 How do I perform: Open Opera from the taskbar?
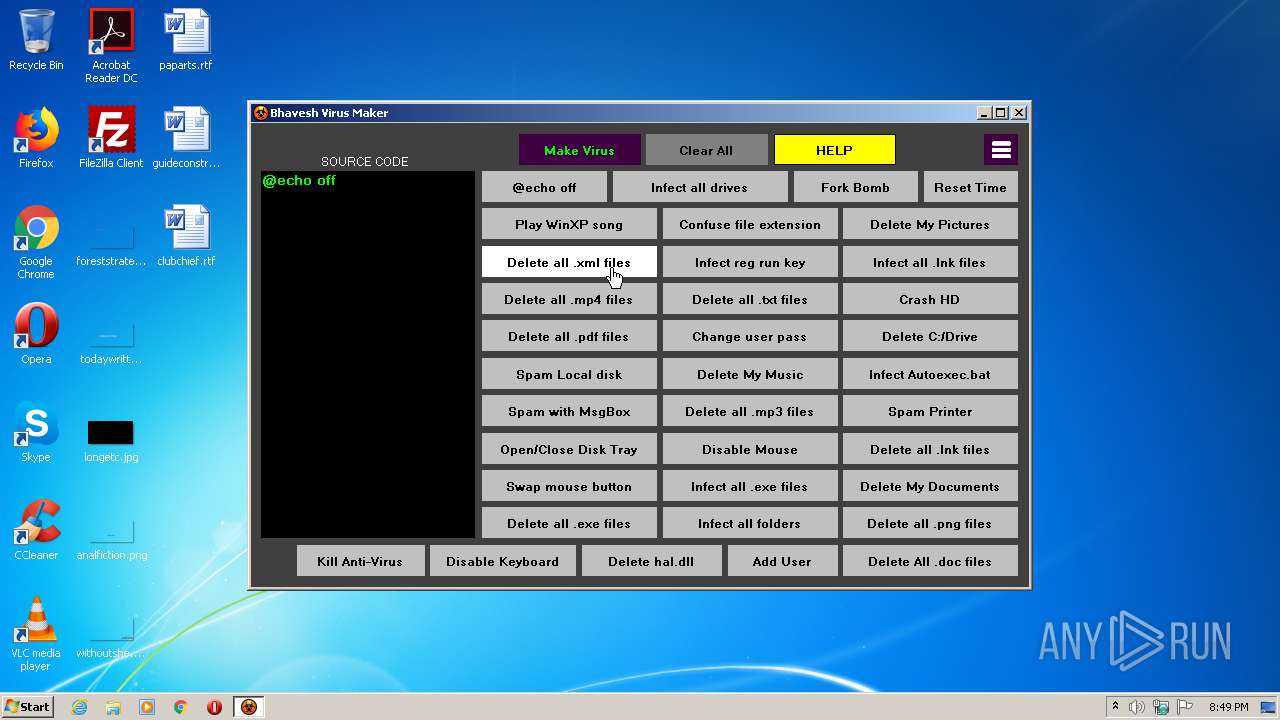pyautogui.click(x=214, y=707)
